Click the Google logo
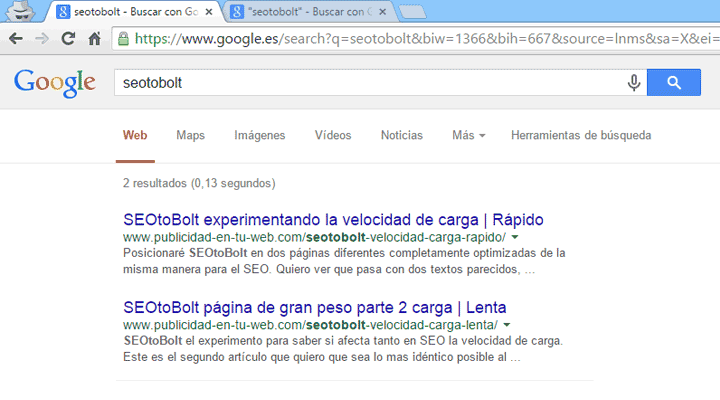Viewport: 720px width, 400px height. click(55, 83)
